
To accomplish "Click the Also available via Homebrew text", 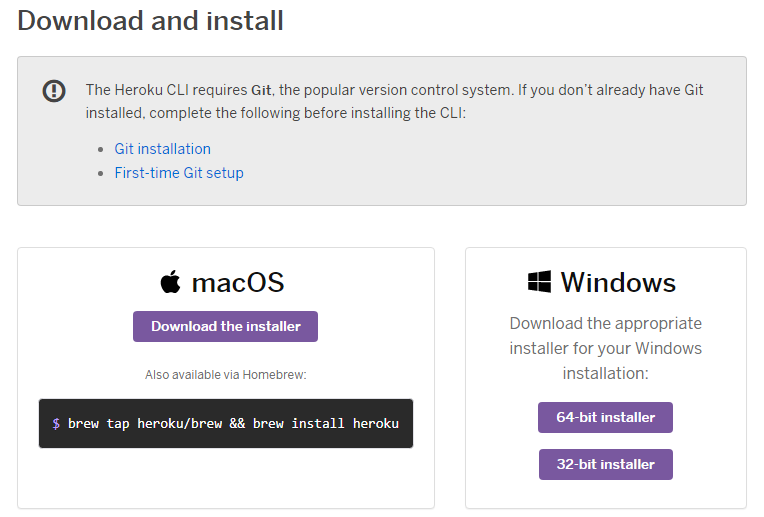I will click(x=226, y=375).
